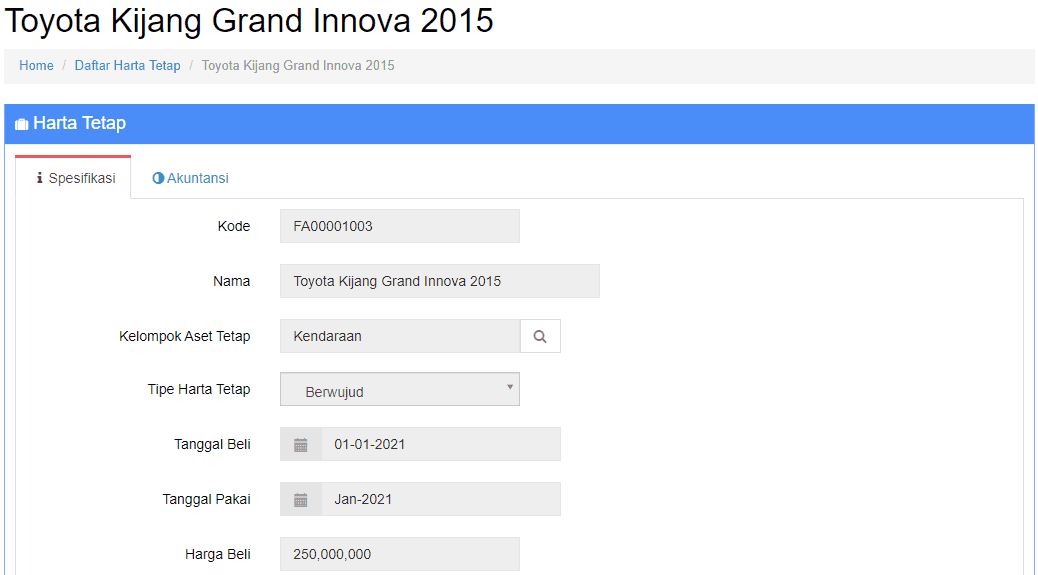
Task: Expand the Tipe Harta Tetap dropdown arrow
Action: tap(510, 387)
